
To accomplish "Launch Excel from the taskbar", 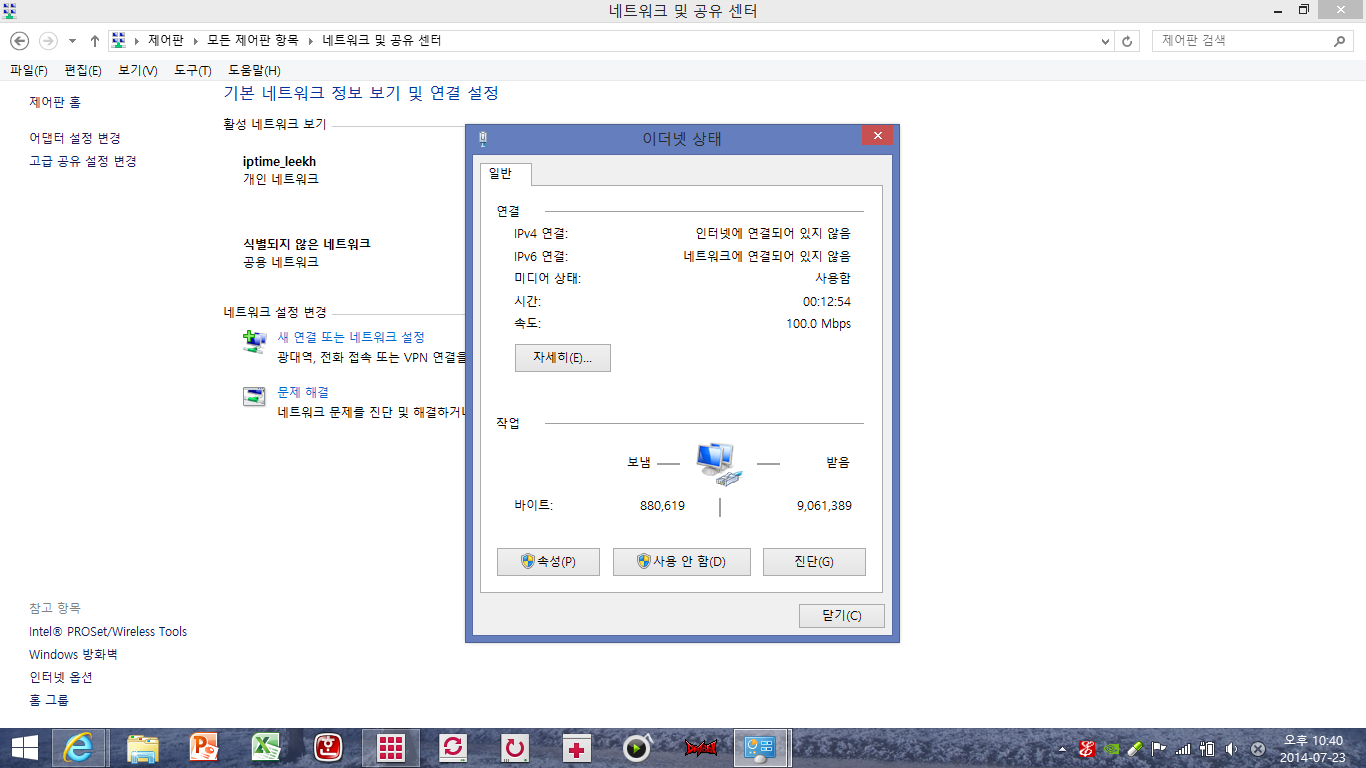I will (x=266, y=747).
